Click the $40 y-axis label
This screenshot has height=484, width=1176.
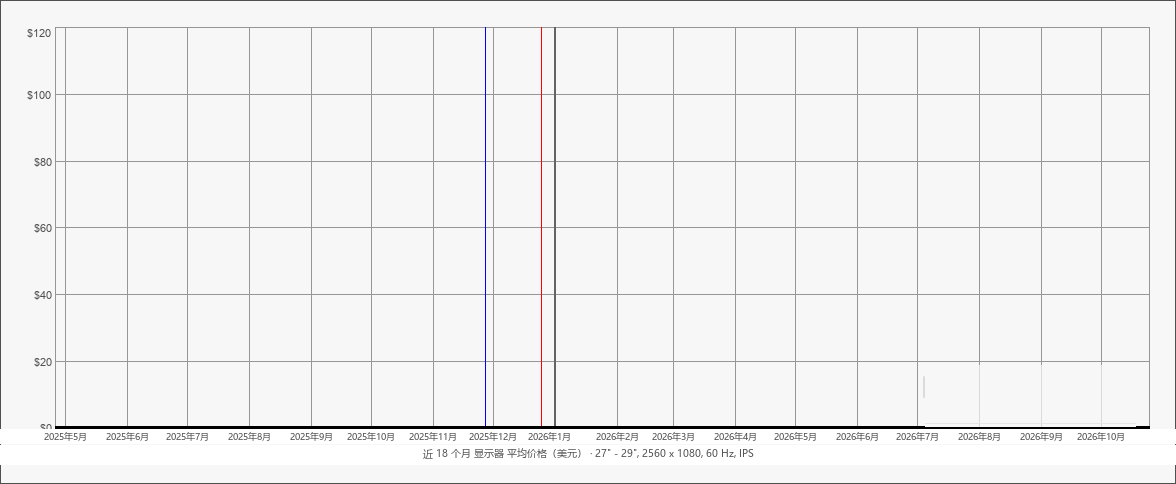tap(41, 294)
